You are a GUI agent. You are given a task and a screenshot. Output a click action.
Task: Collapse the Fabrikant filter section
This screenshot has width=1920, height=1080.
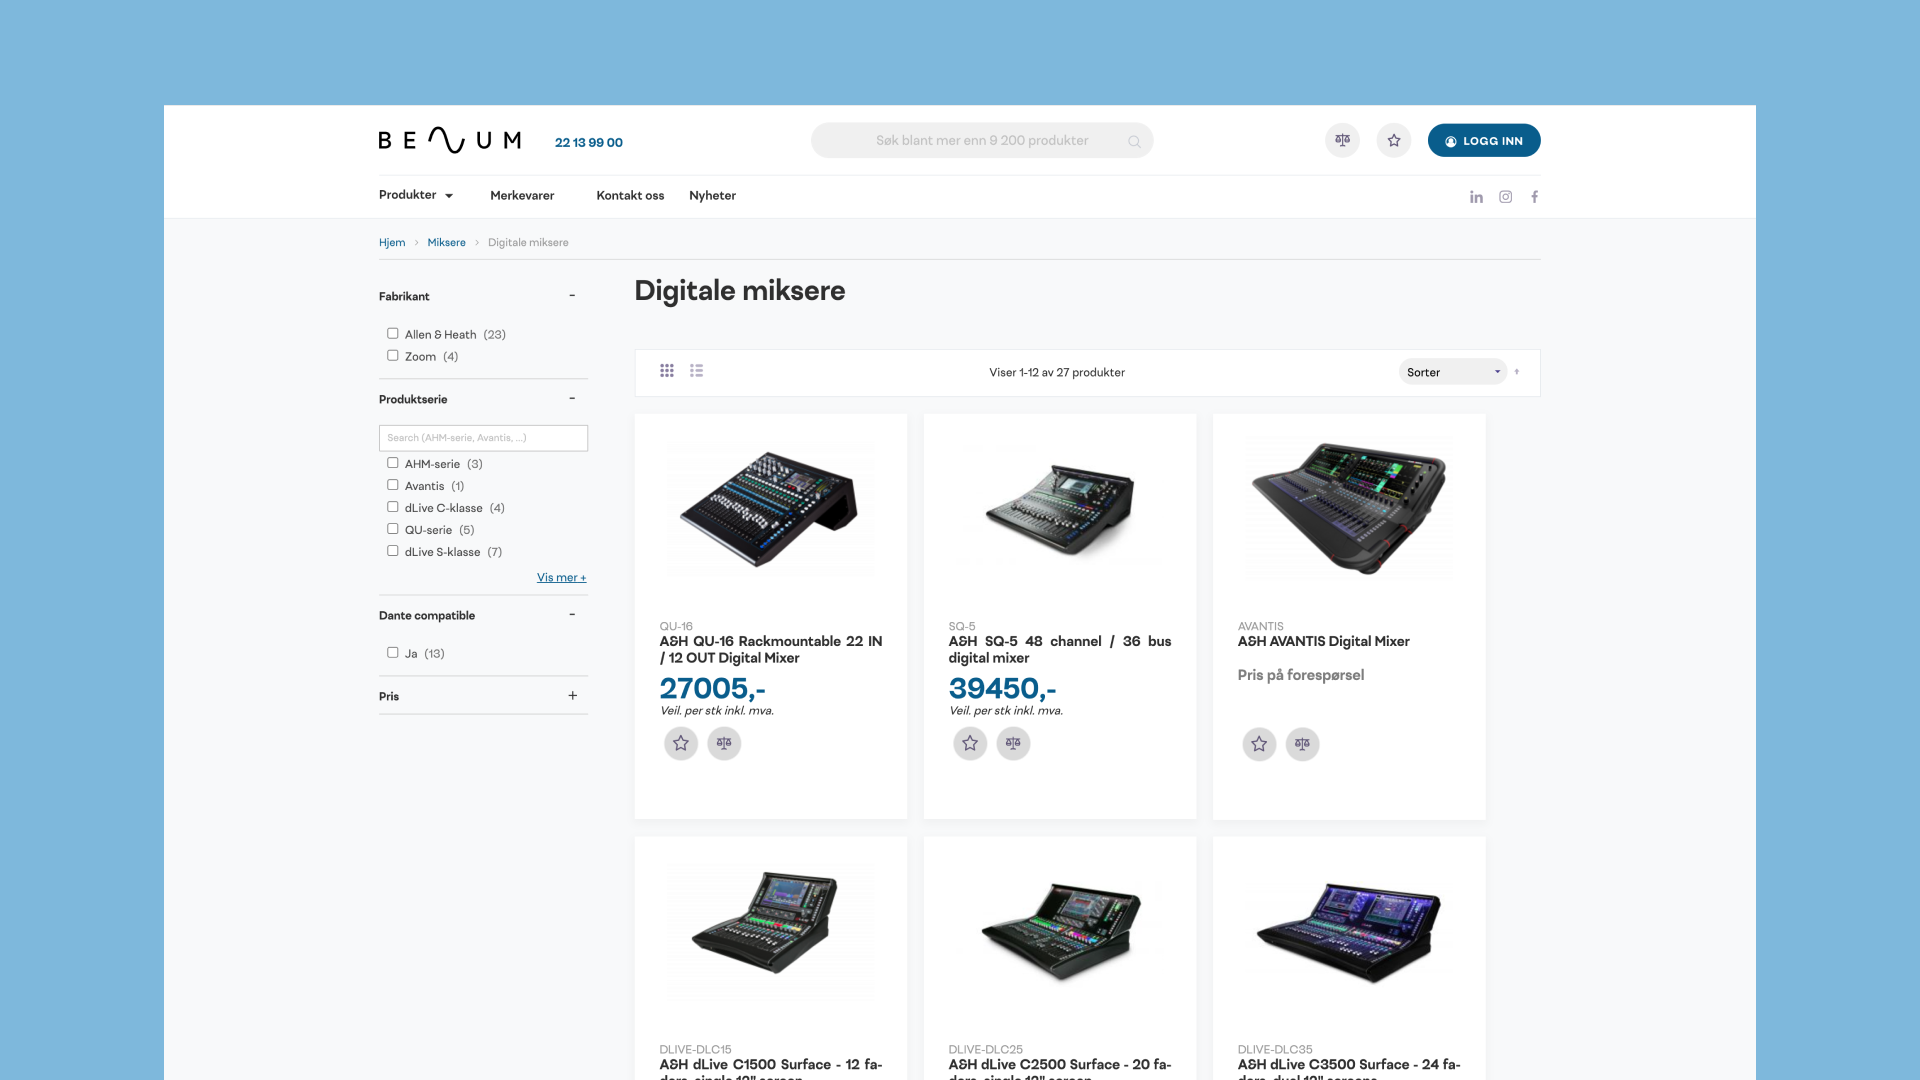coord(572,296)
